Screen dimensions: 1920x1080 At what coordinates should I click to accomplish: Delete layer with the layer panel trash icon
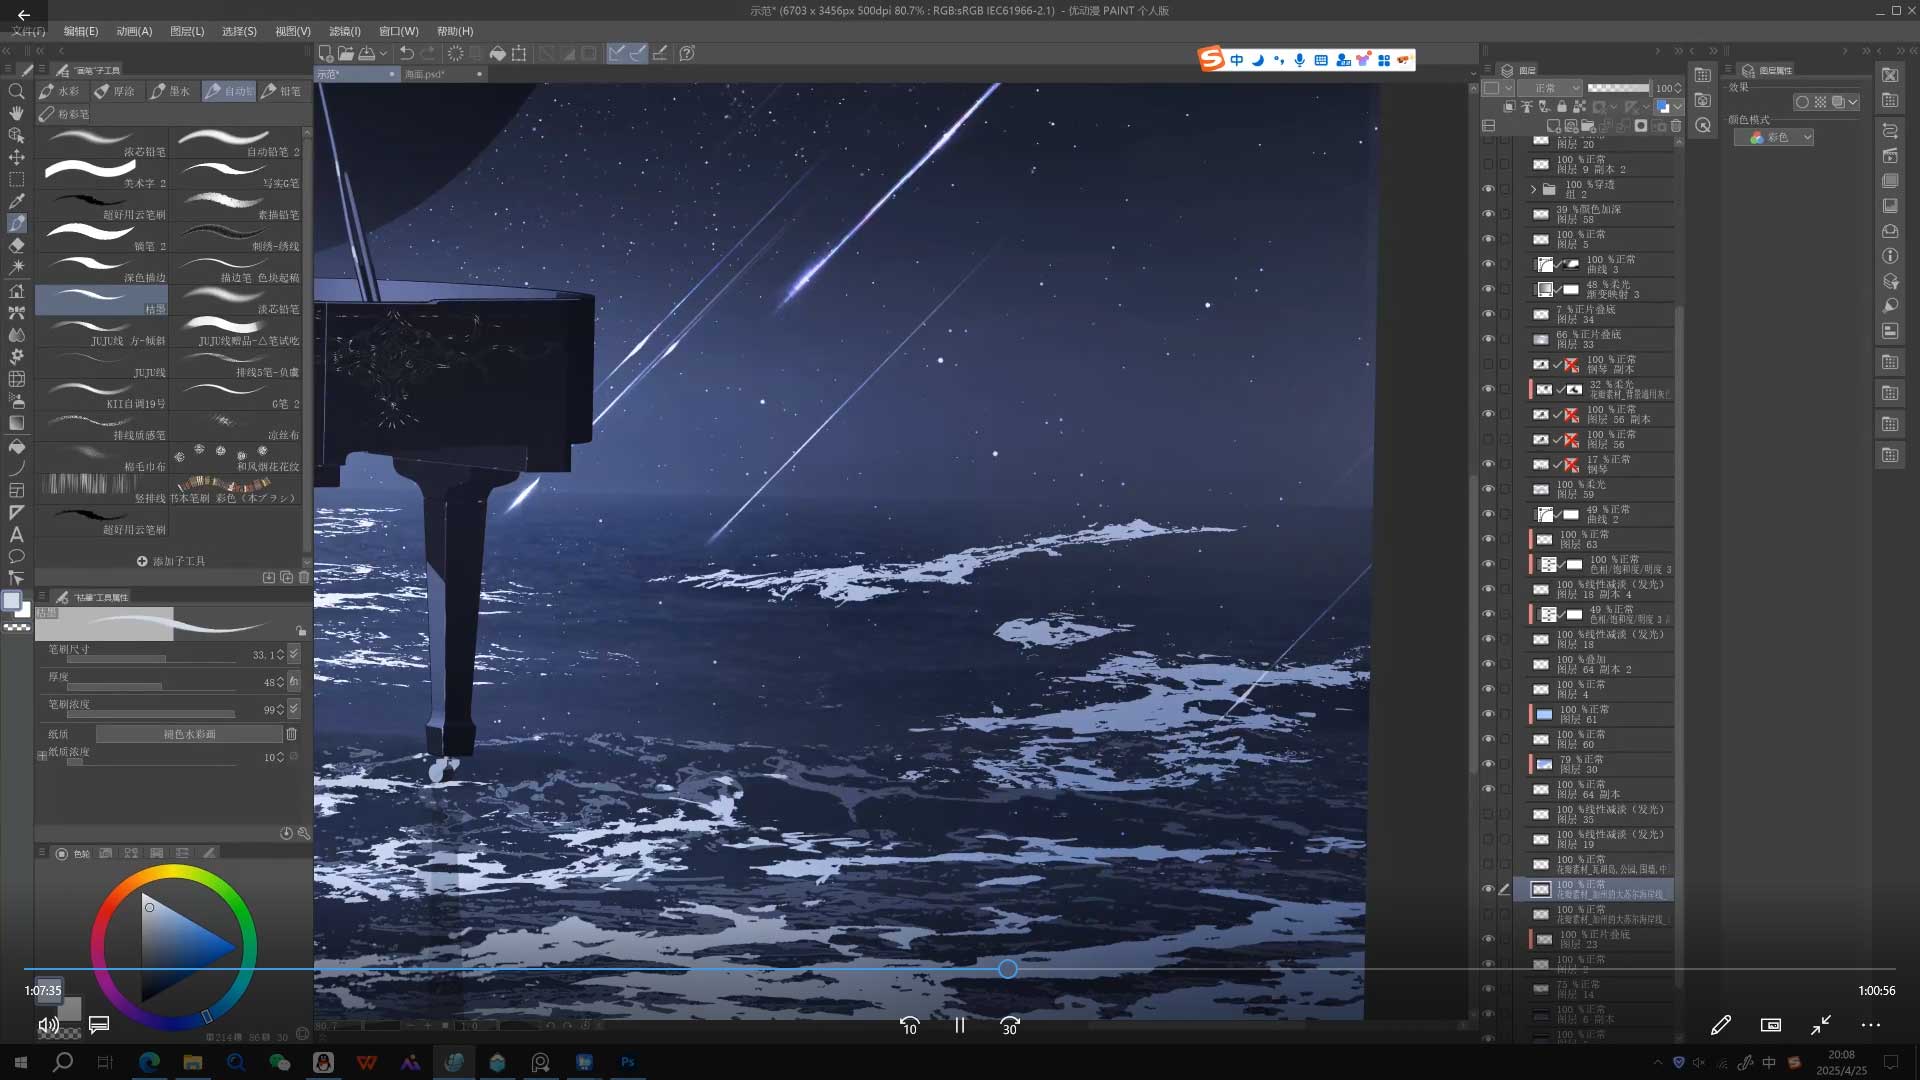point(1676,126)
